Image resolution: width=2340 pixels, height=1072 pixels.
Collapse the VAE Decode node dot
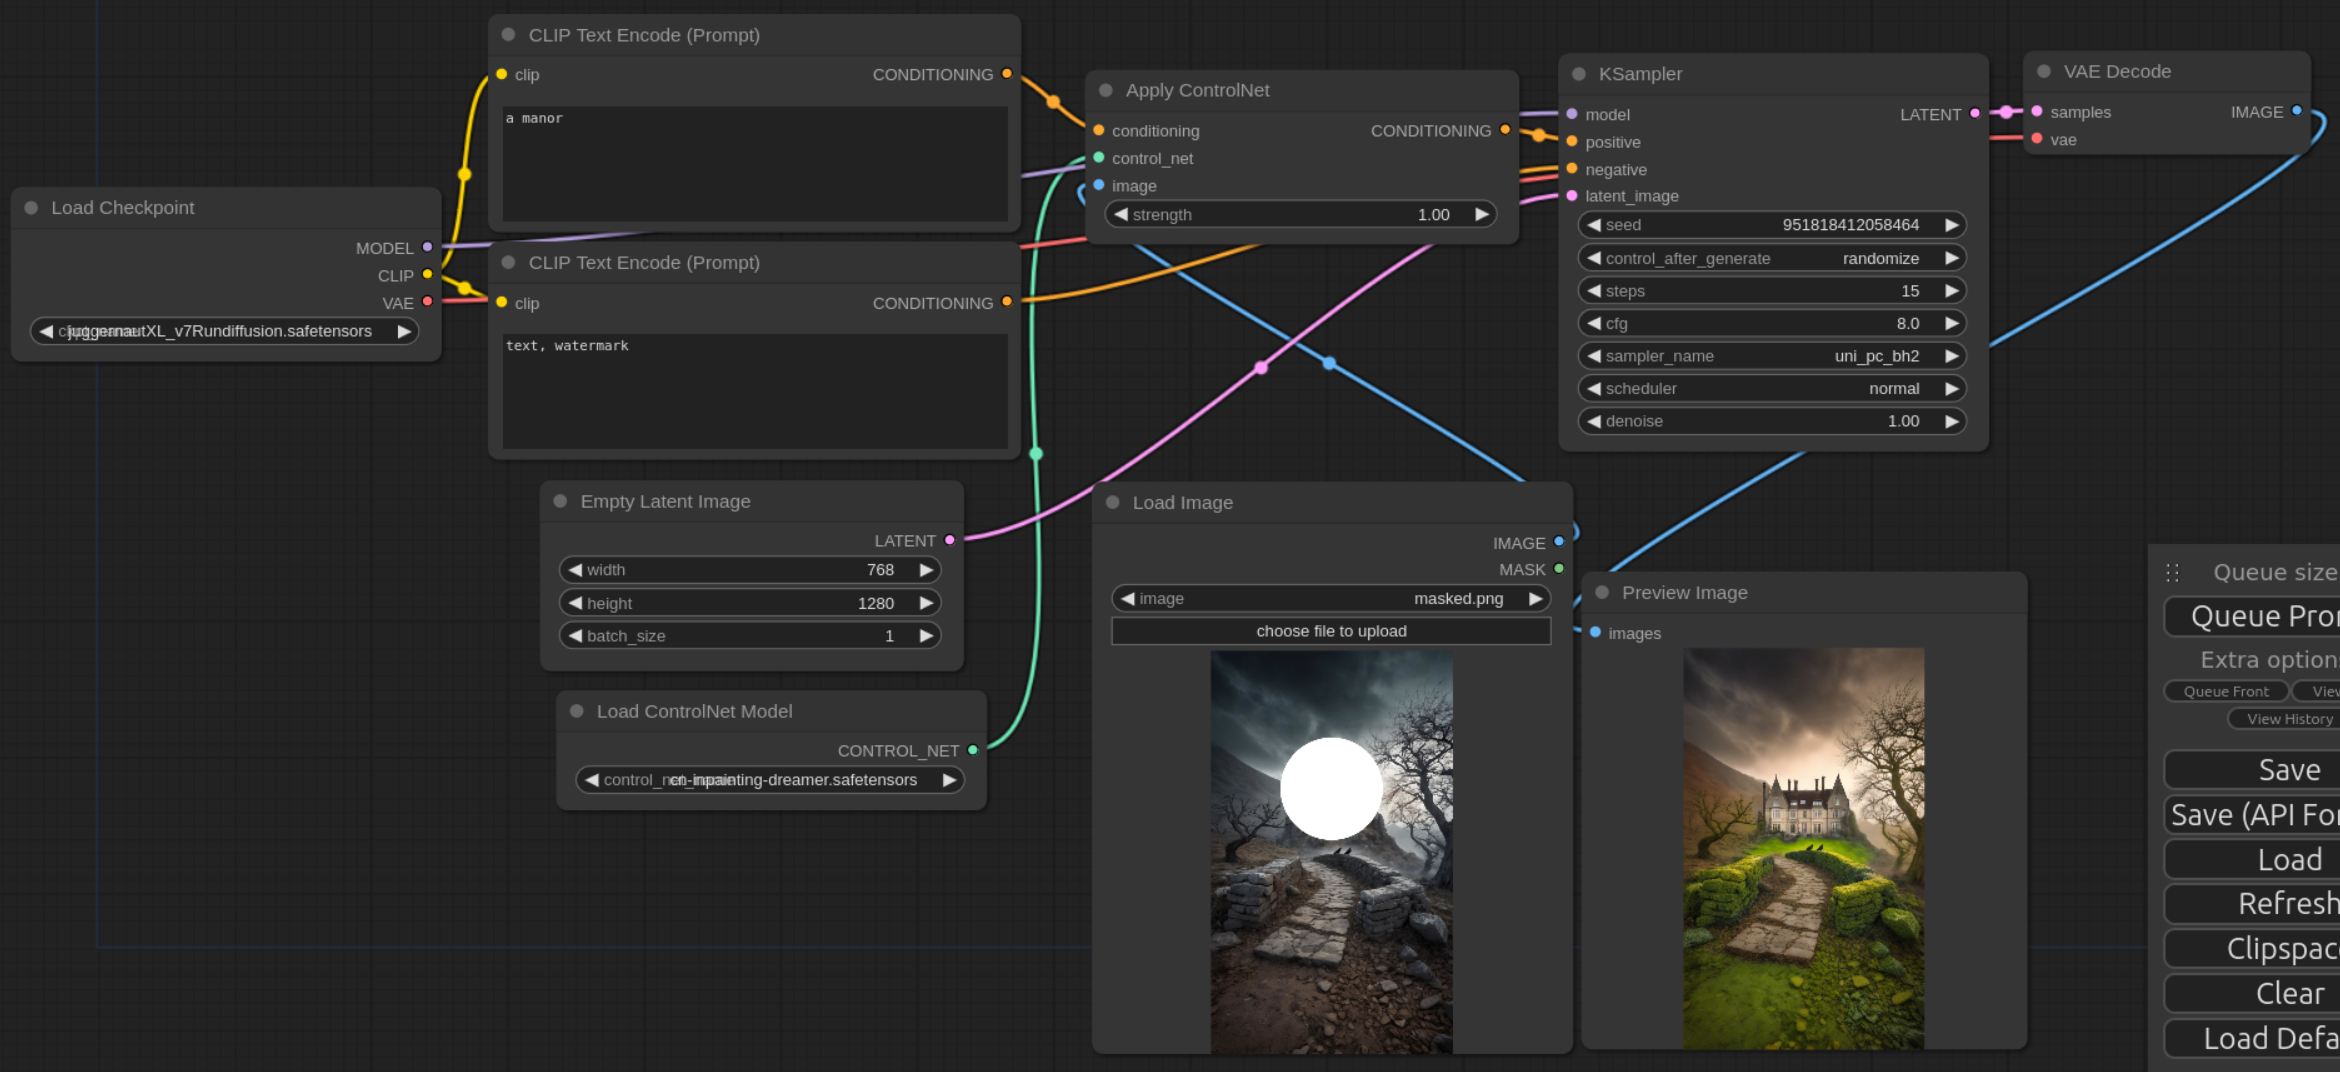[2044, 72]
